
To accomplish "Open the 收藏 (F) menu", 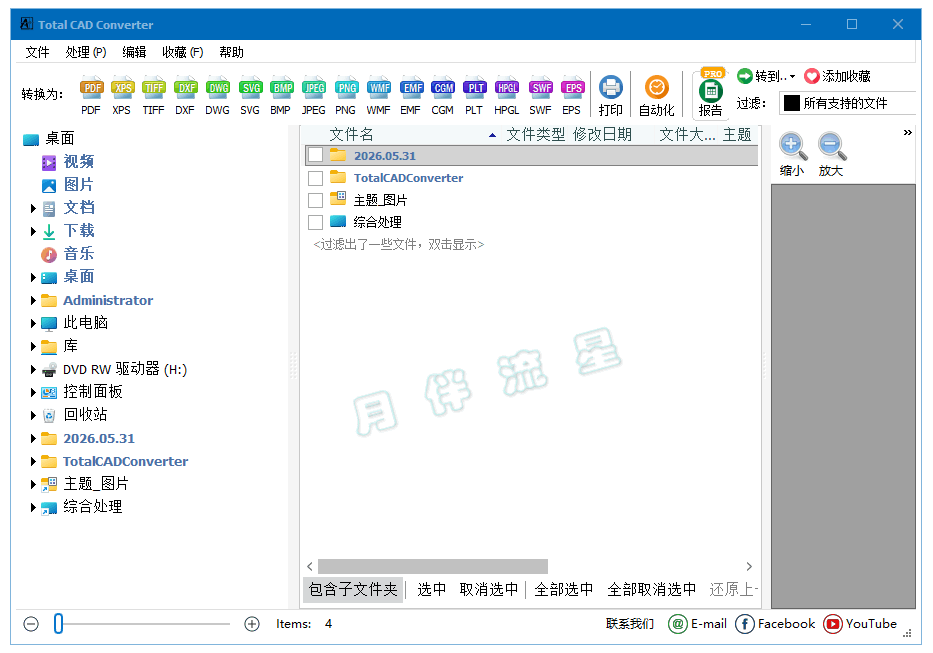I will point(182,52).
